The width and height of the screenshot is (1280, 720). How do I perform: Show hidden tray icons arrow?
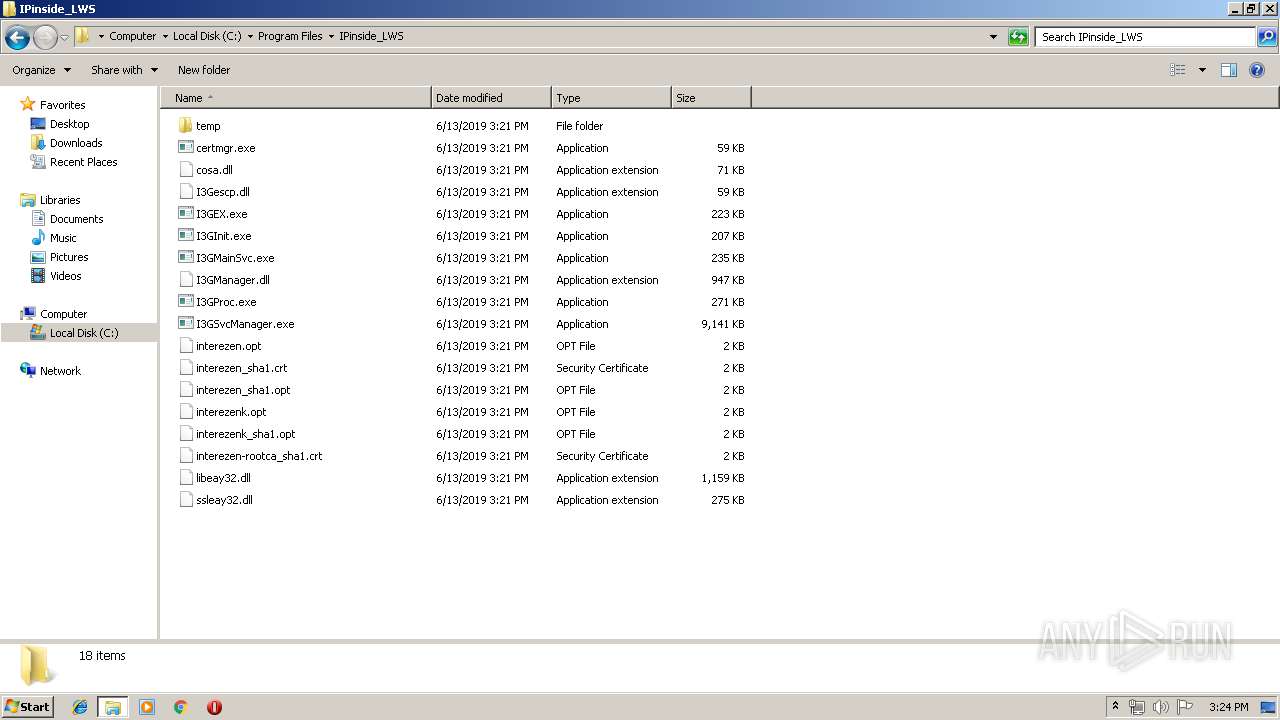pos(1115,706)
